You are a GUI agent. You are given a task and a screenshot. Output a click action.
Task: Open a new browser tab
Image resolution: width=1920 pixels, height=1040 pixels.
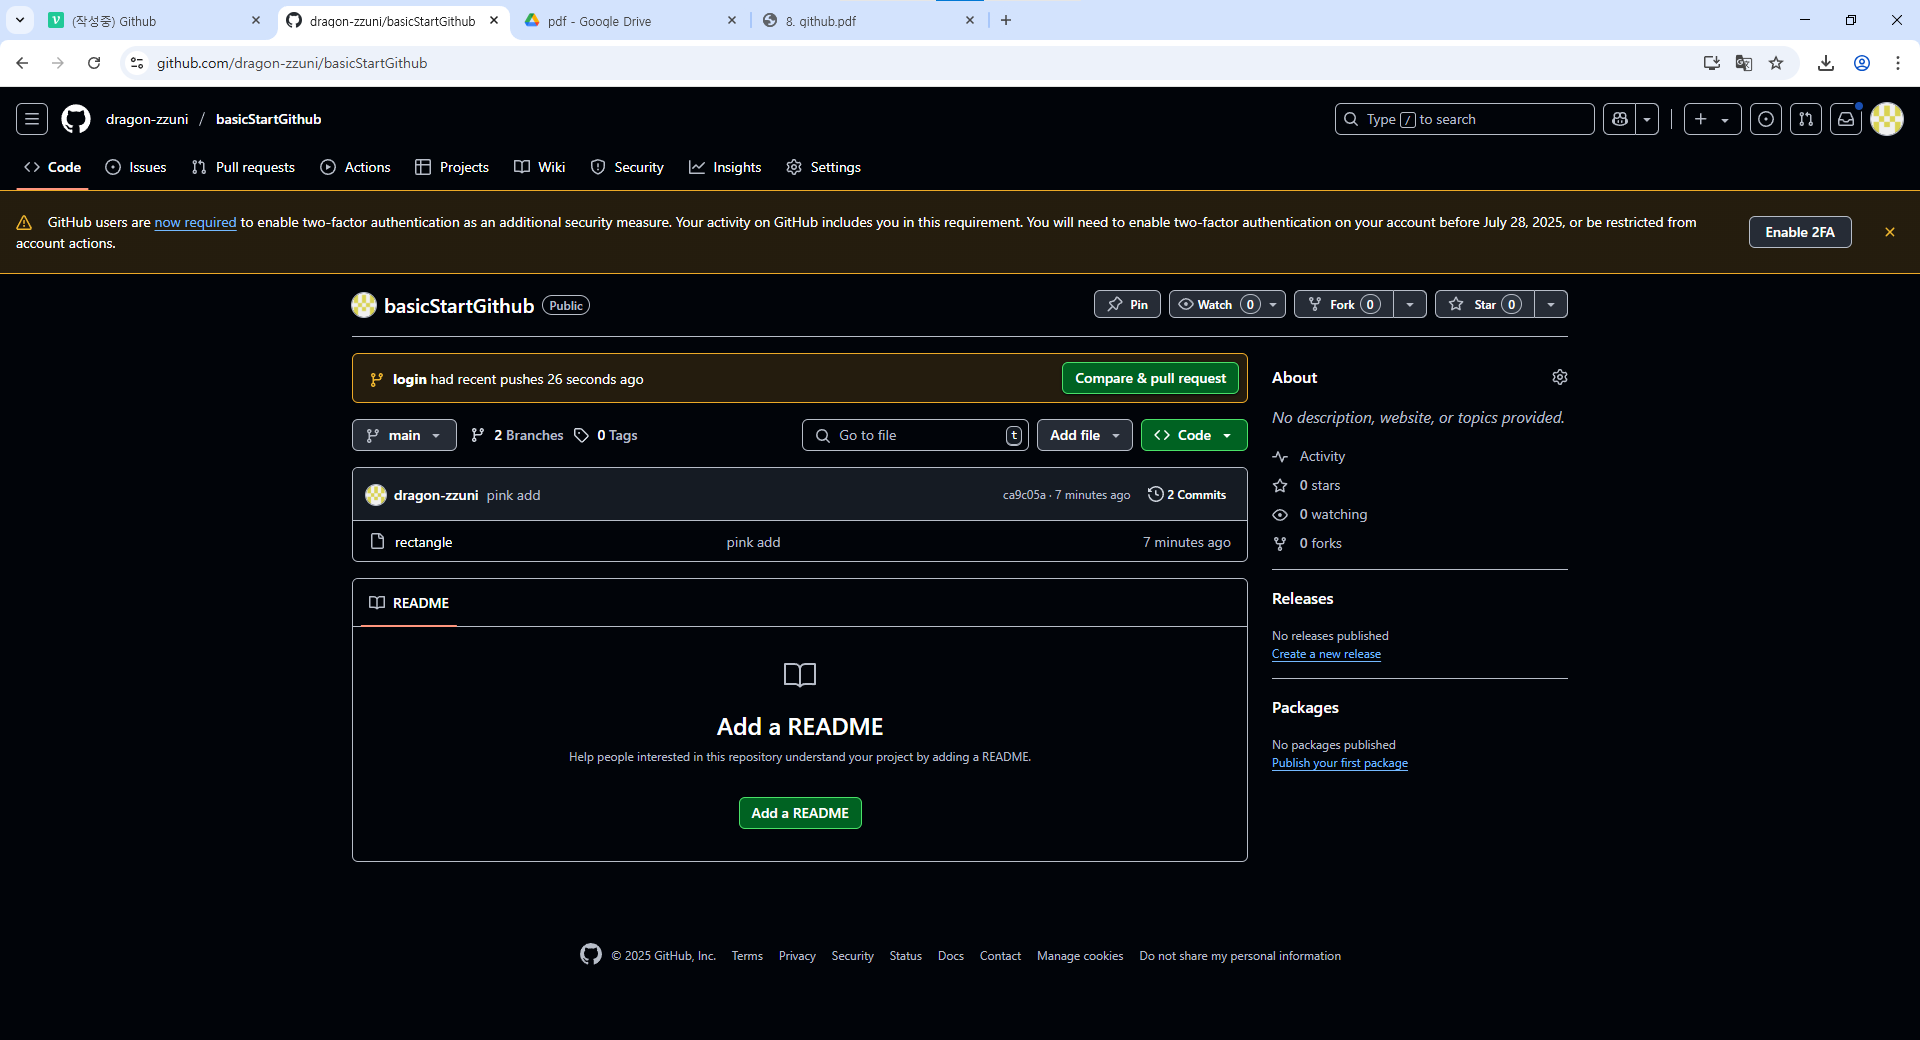(x=1006, y=20)
